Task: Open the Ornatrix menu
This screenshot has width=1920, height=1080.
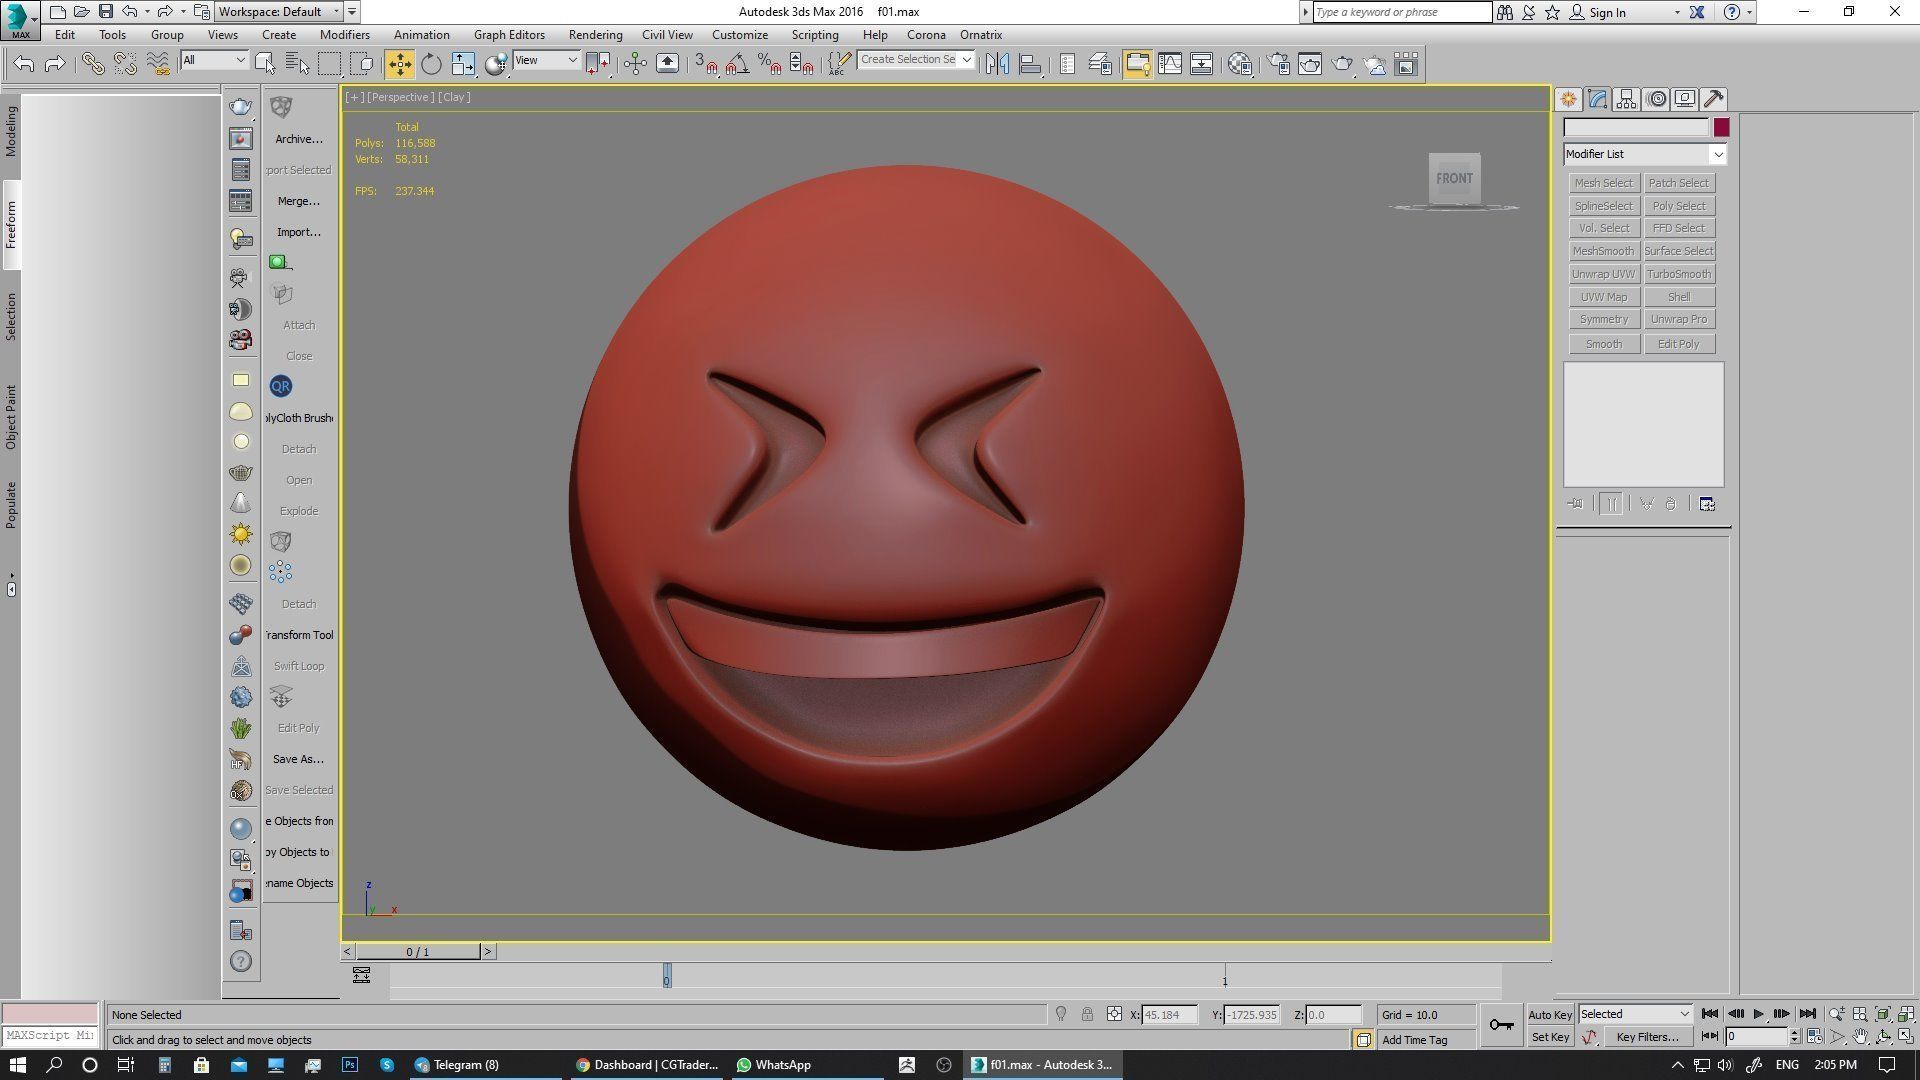Action: [980, 35]
